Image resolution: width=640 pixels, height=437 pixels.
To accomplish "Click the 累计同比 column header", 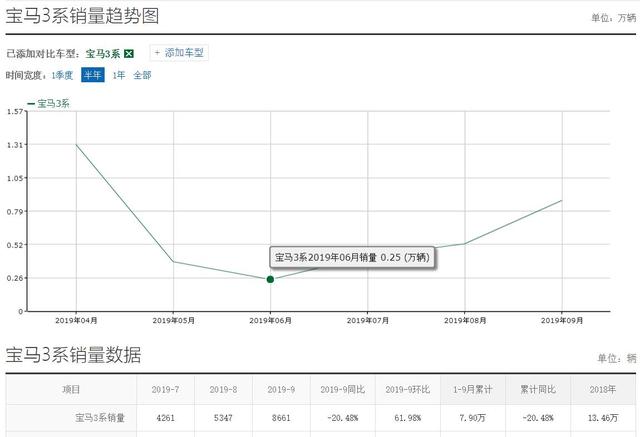I will pos(538,390).
